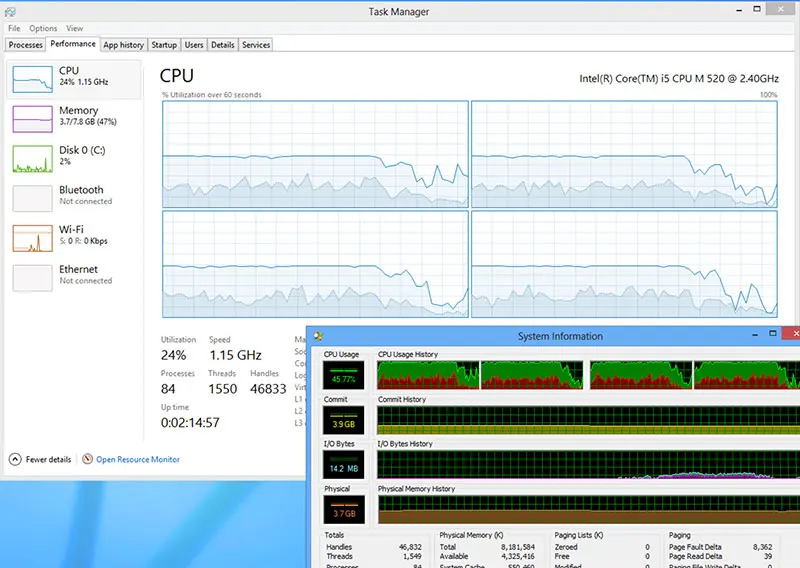Select the Ethernet adapter thumbnail
The height and width of the screenshot is (568, 800).
32,278
